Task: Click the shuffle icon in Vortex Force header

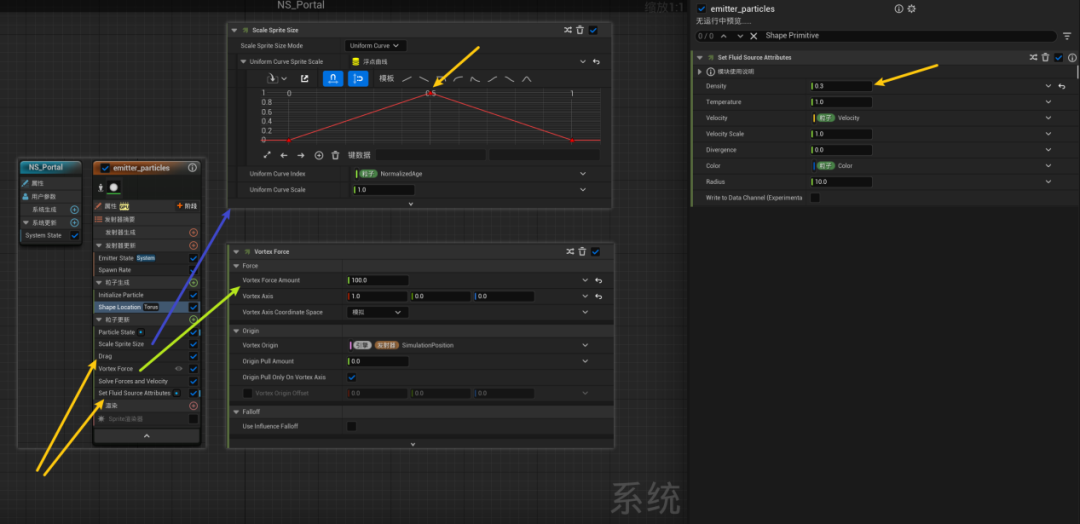Action: [x=570, y=252]
